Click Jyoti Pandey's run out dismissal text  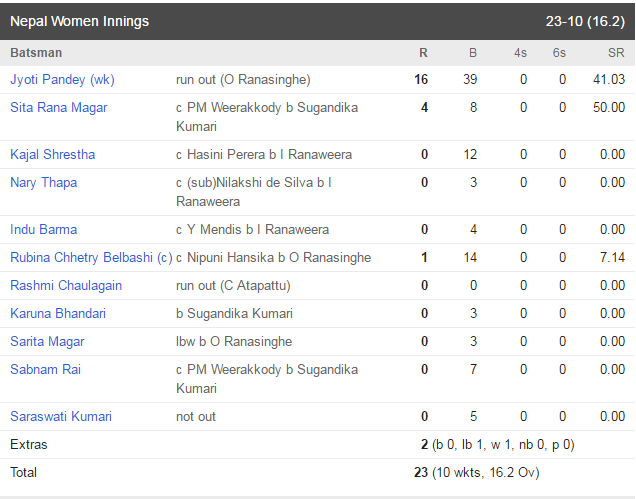tap(243, 80)
